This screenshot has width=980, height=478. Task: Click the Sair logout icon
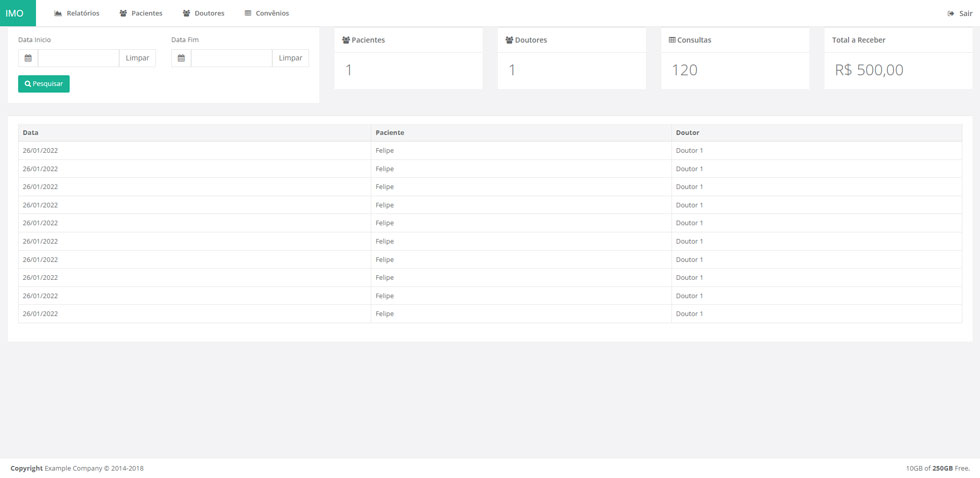point(950,14)
